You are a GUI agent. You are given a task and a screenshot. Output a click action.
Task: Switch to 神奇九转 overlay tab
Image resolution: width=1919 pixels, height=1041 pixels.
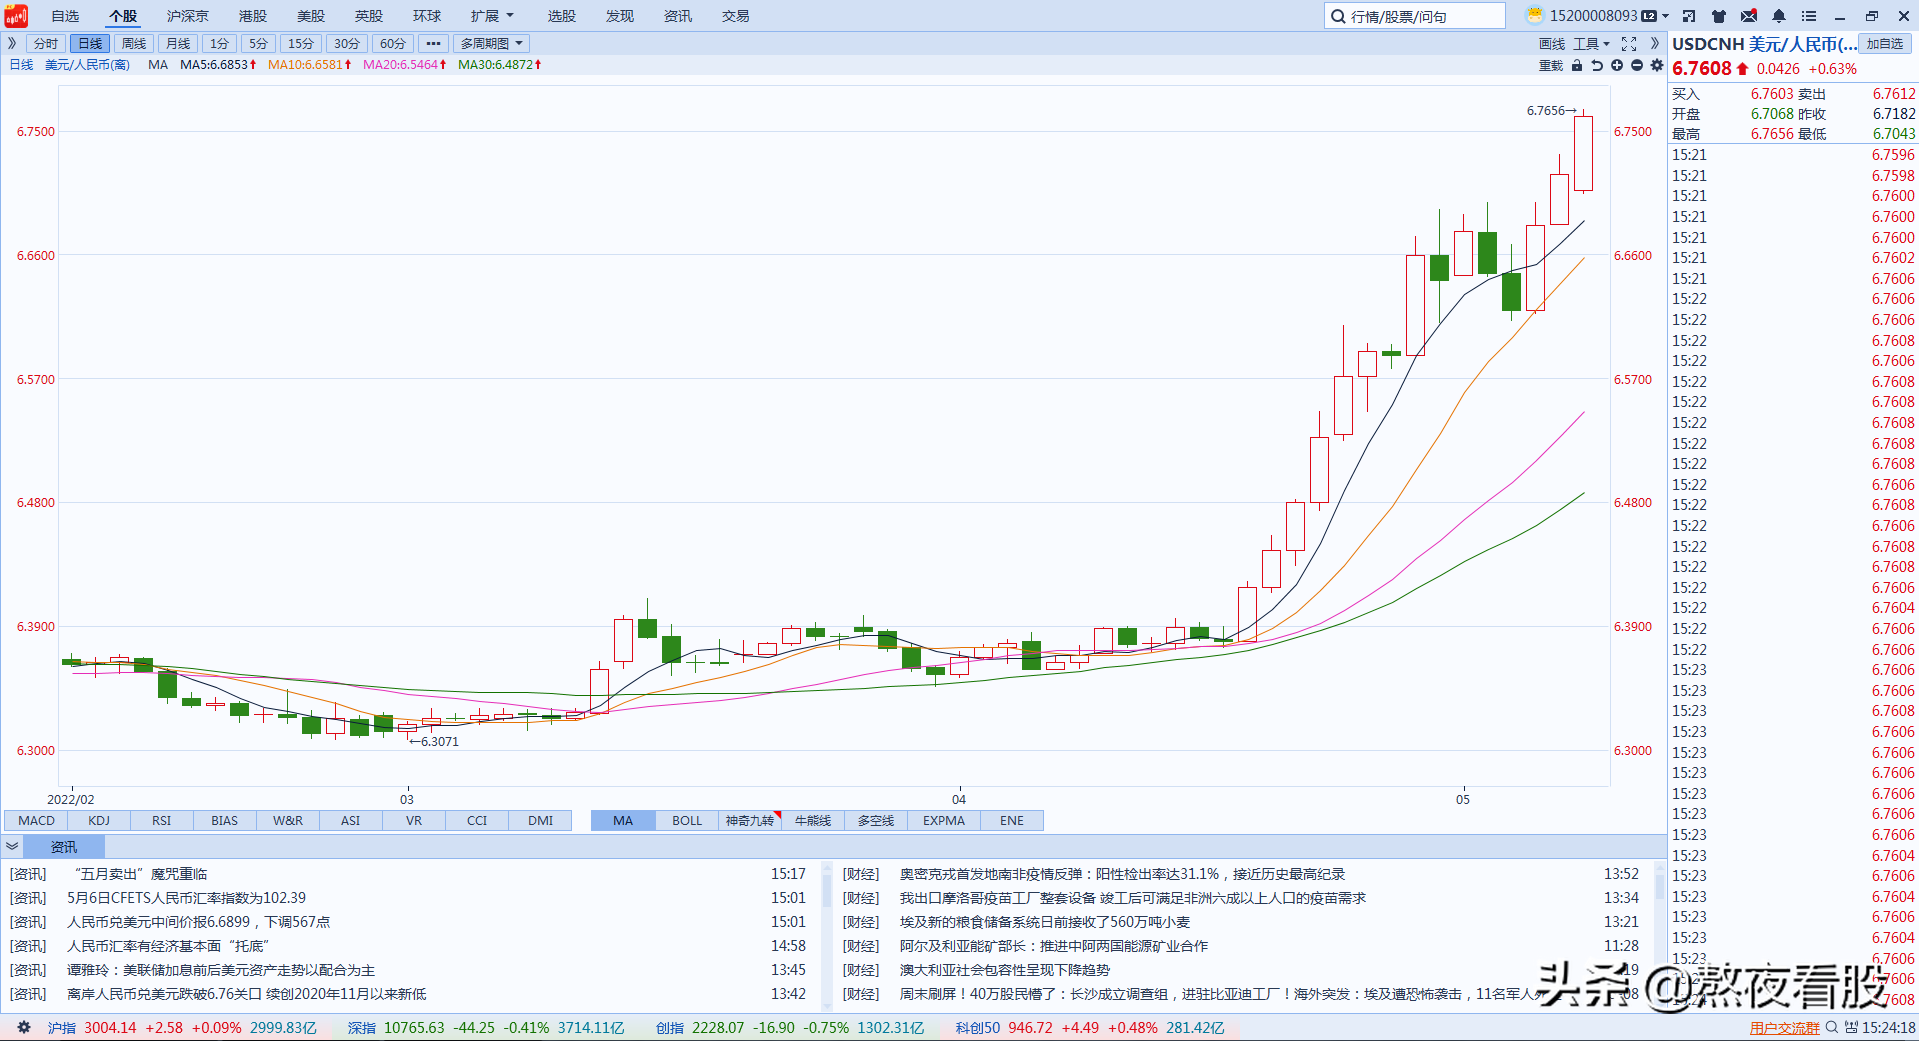750,821
